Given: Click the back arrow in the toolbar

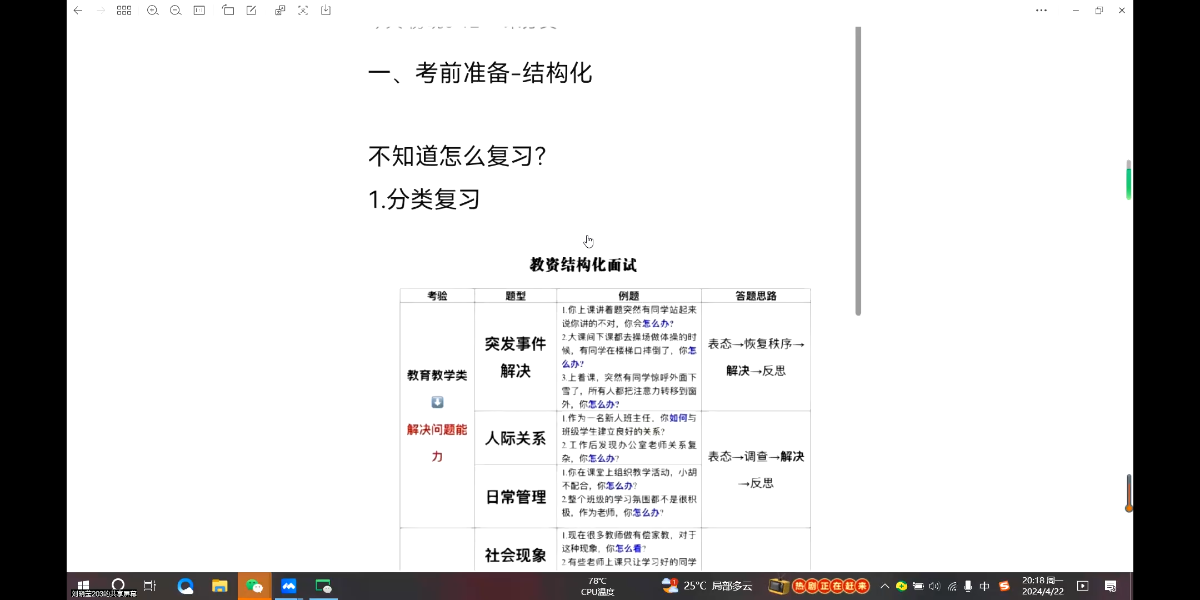Looking at the screenshot, I should click(78, 10).
